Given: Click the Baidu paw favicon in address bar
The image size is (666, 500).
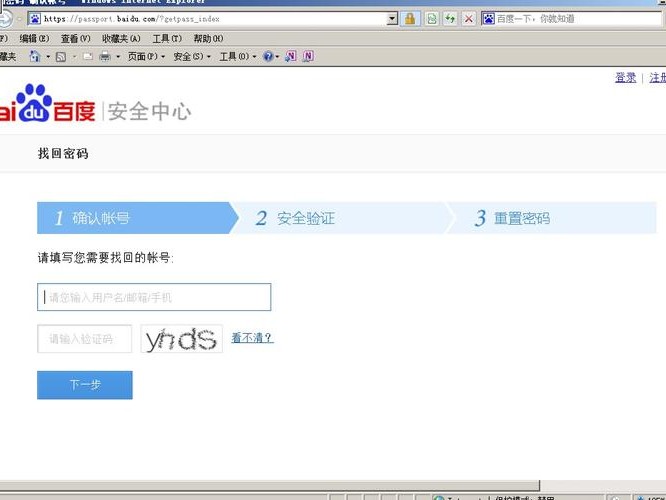Looking at the screenshot, I should (35, 19).
